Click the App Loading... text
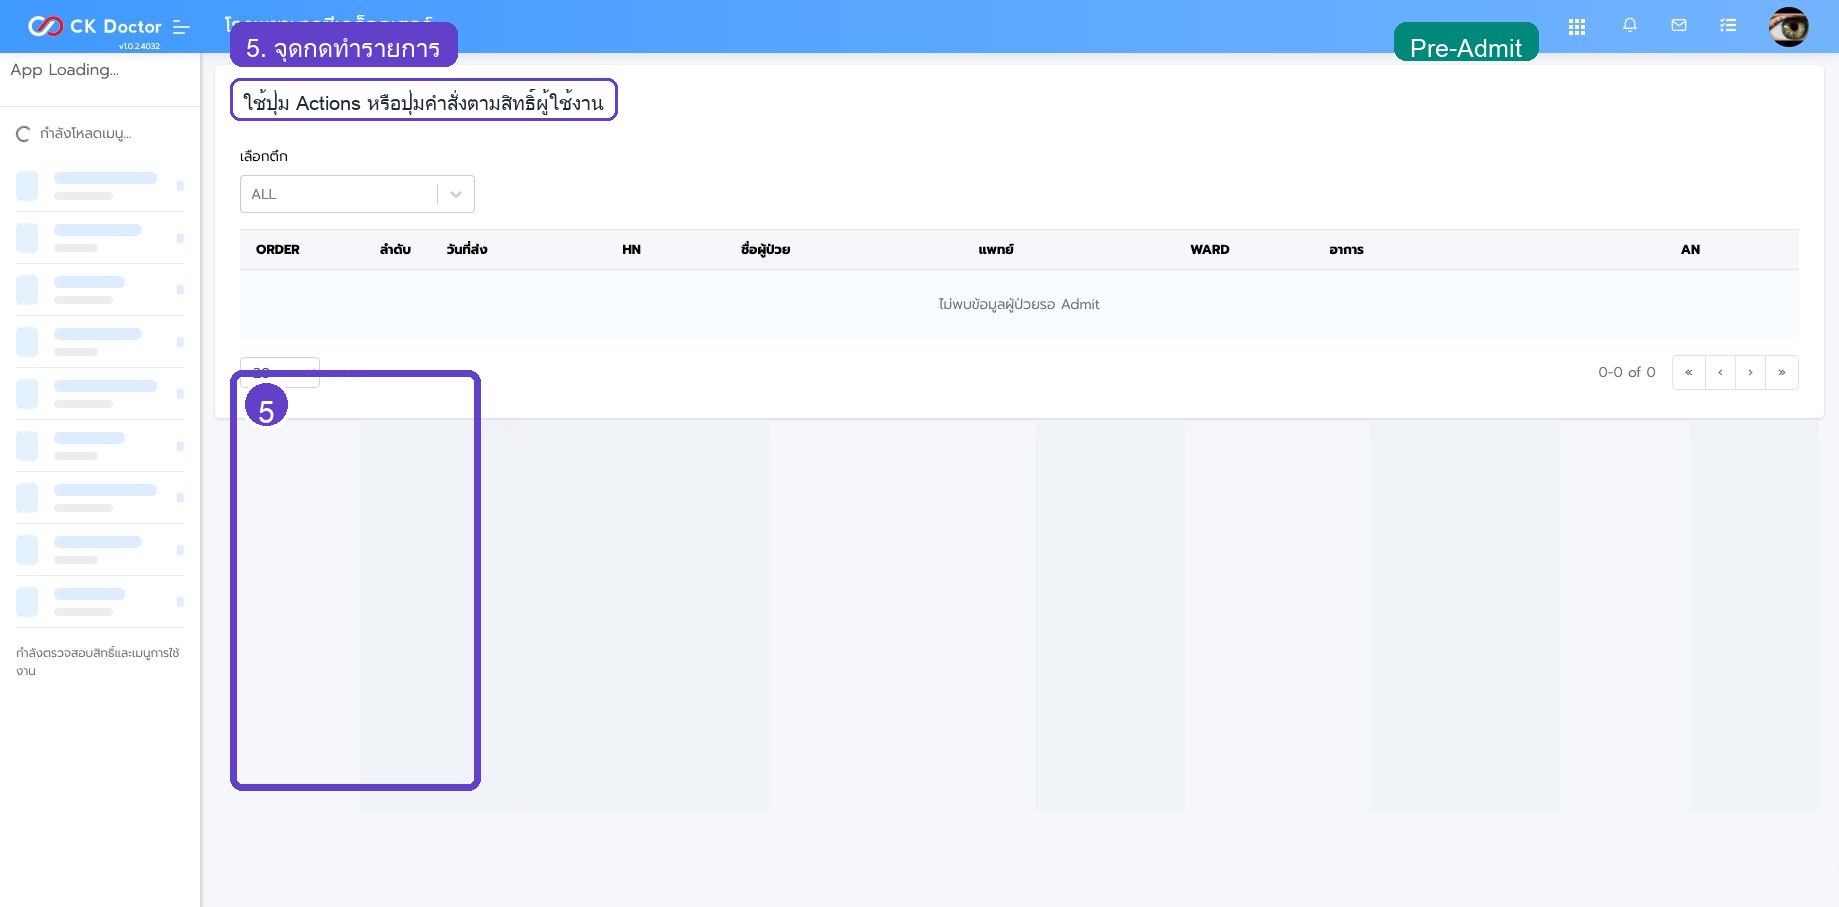 click(x=65, y=70)
